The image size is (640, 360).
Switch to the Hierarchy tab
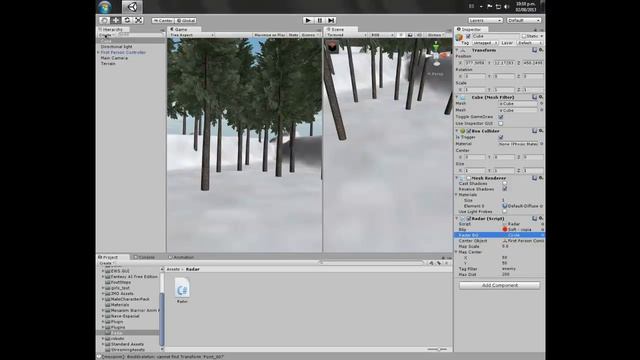click(x=113, y=29)
